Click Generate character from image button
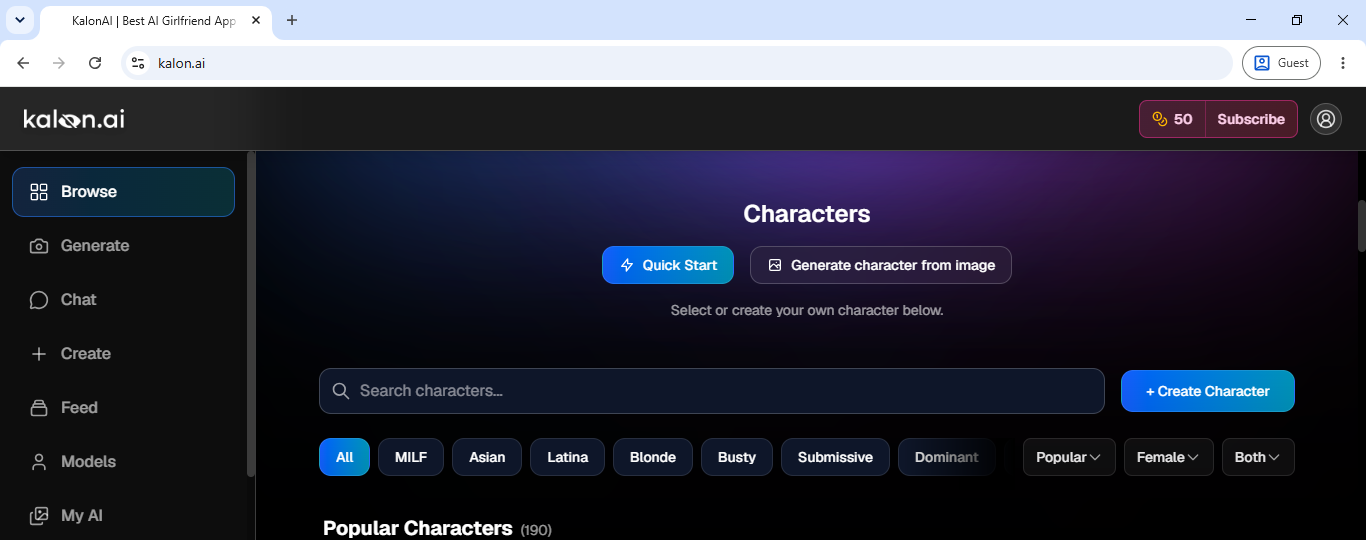This screenshot has width=1366, height=540. click(881, 265)
